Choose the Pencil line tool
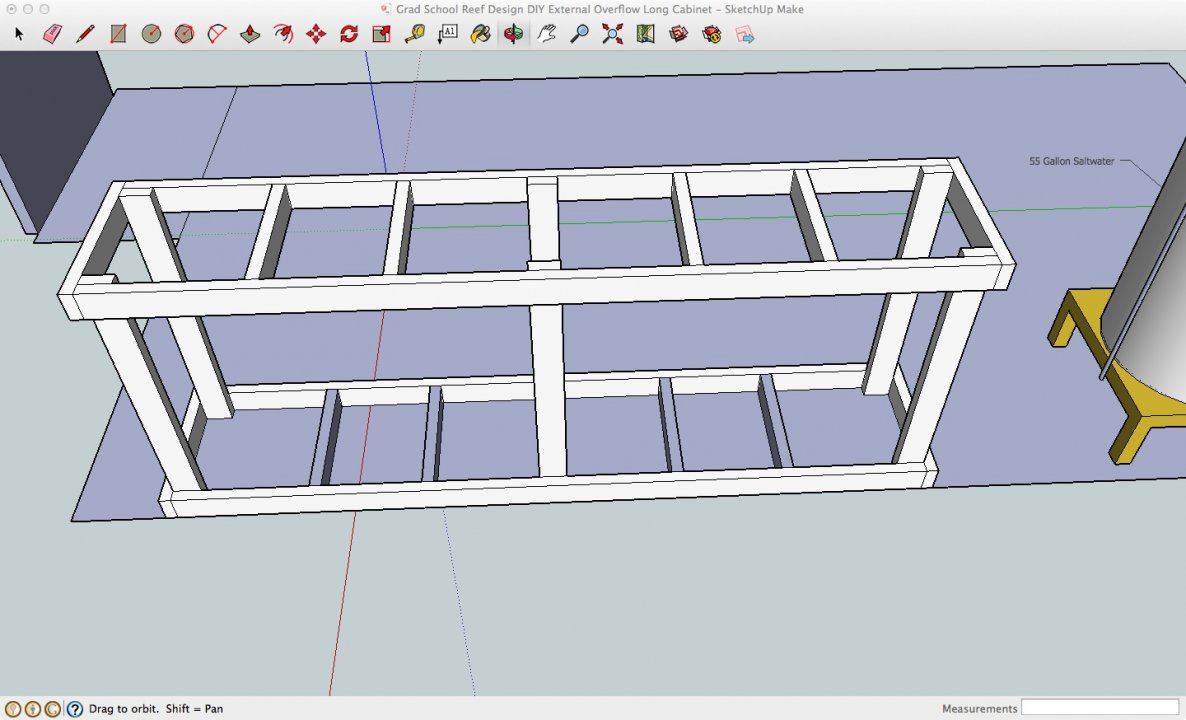The image size is (1186, 720). (85, 34)
